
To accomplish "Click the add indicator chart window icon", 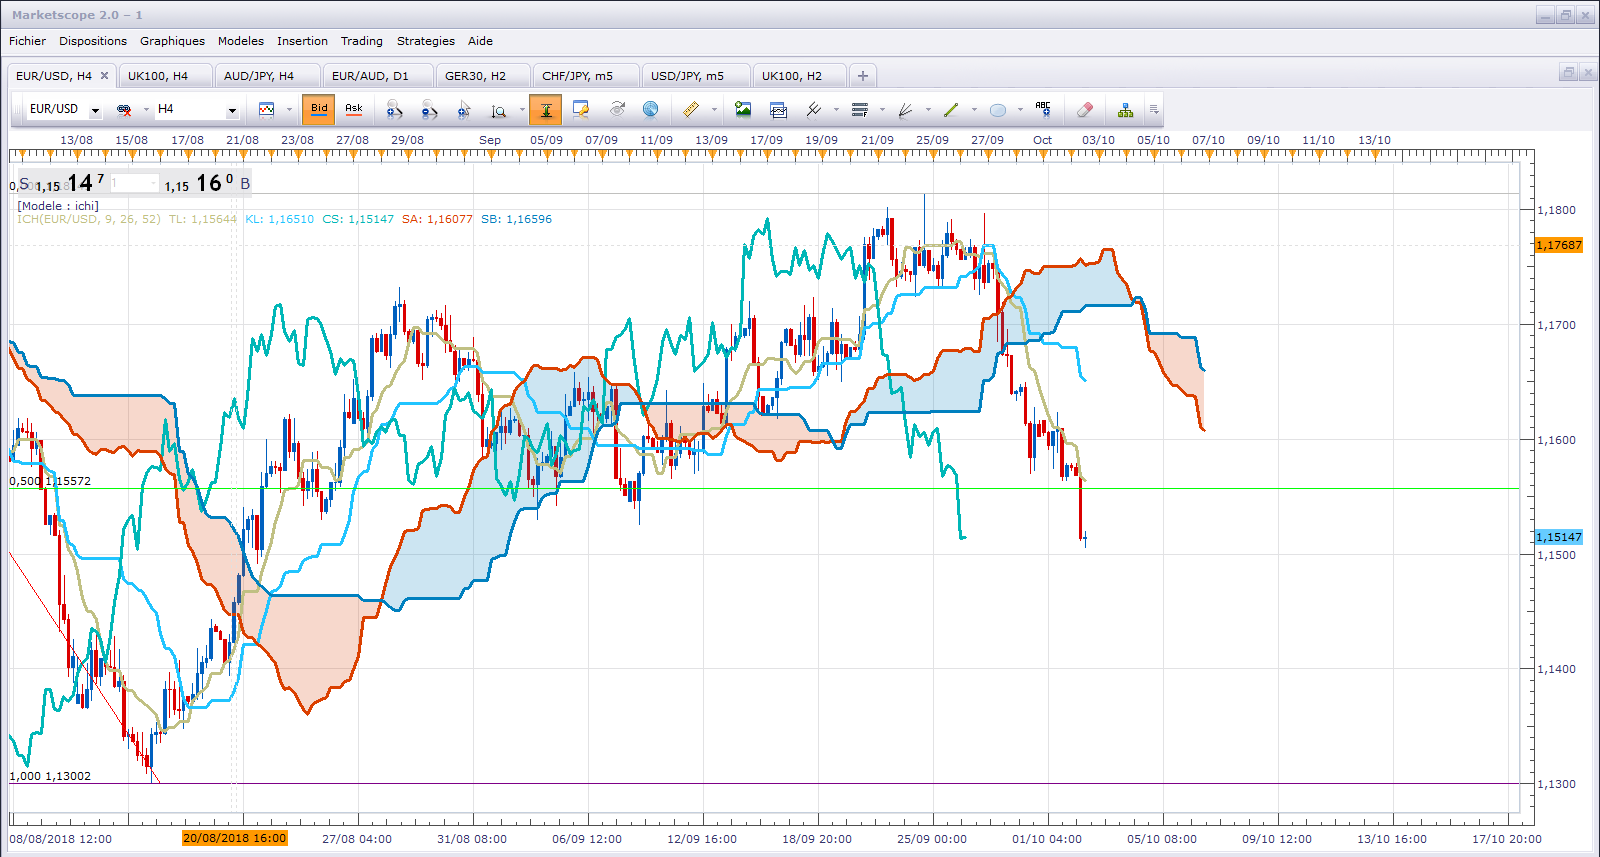I will pos(778,110).
